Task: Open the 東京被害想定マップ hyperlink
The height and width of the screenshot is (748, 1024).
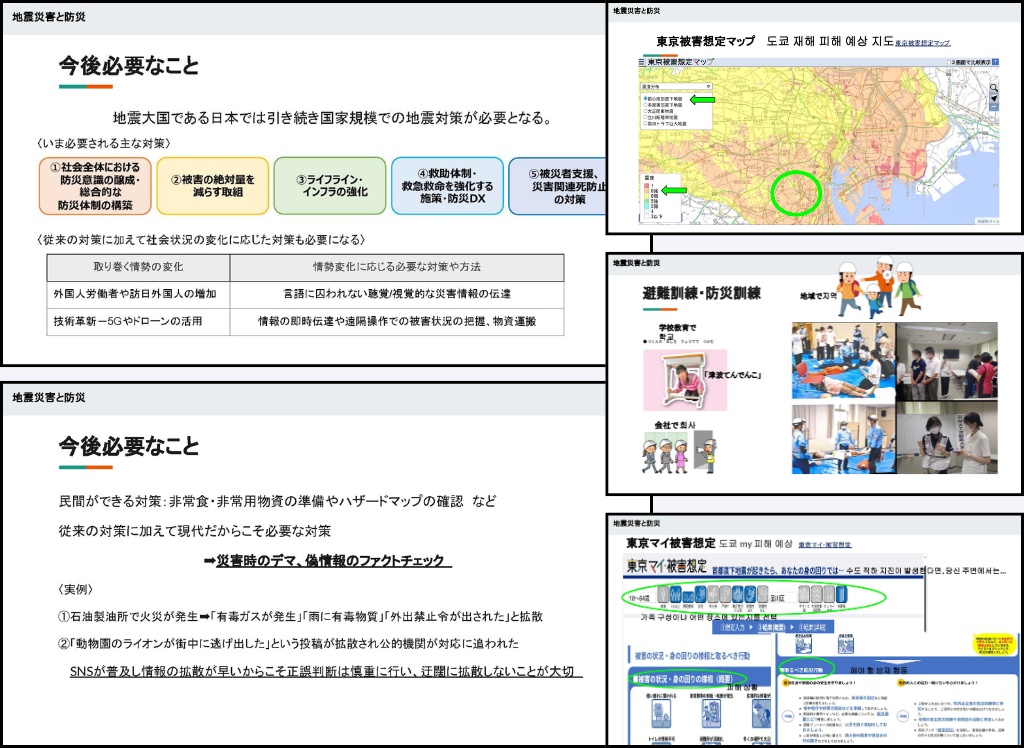Action: click(922, 44)
